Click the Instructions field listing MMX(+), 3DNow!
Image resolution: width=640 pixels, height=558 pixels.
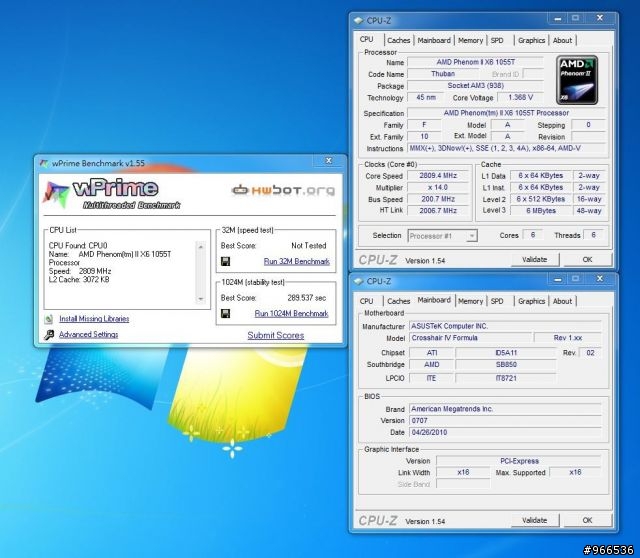point(507,149)
